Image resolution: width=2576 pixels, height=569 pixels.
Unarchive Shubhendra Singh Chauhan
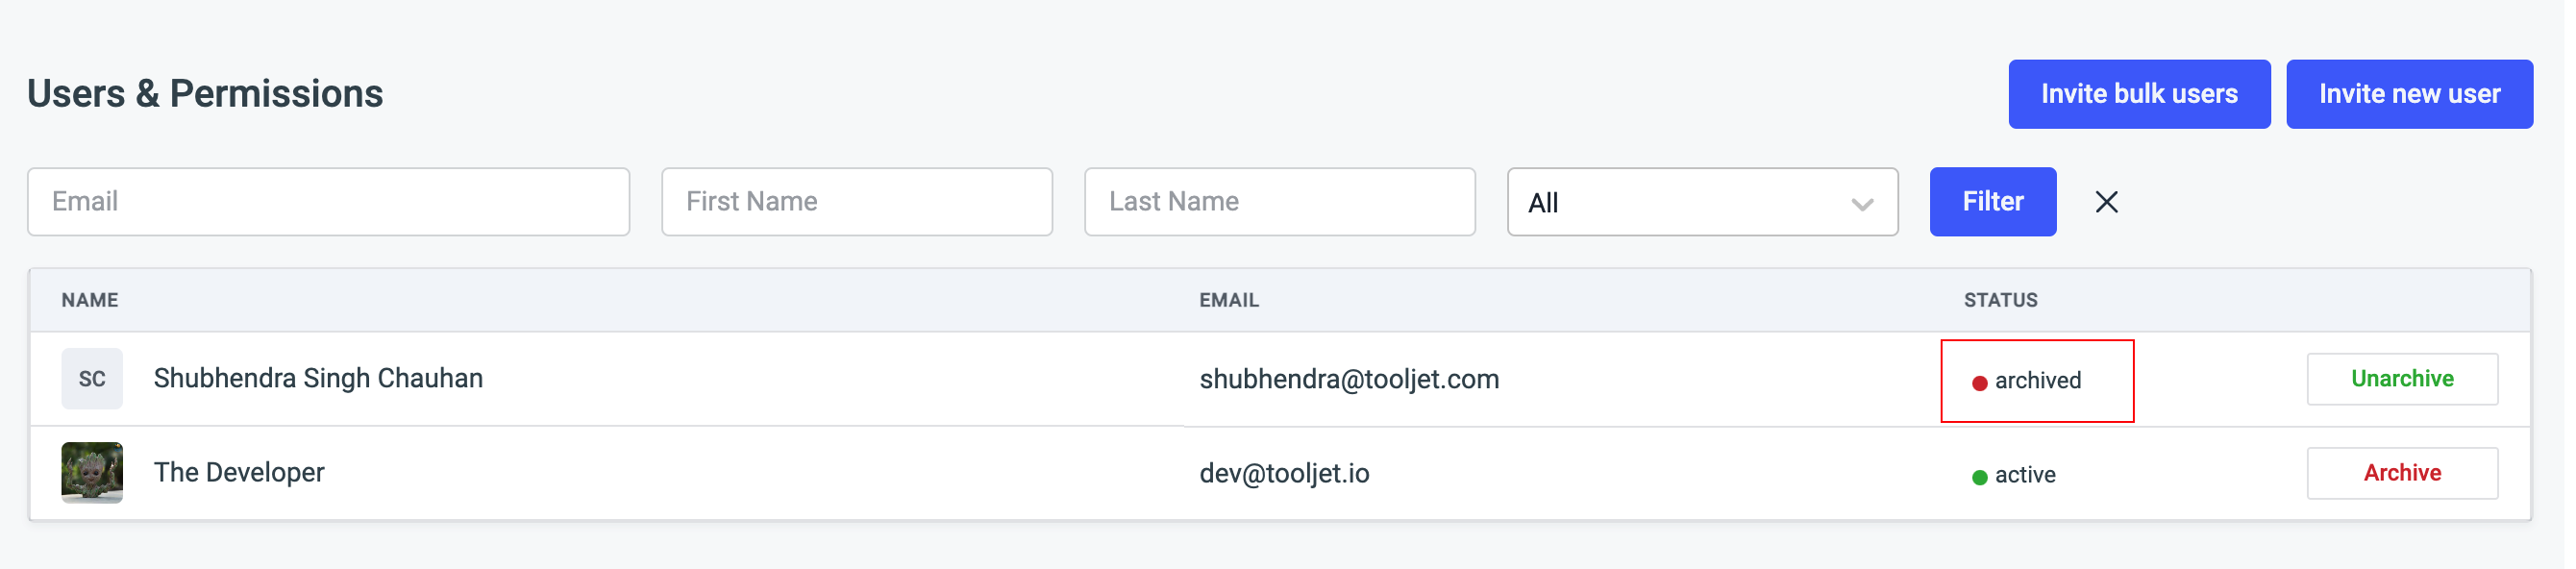click(2401, 379)
